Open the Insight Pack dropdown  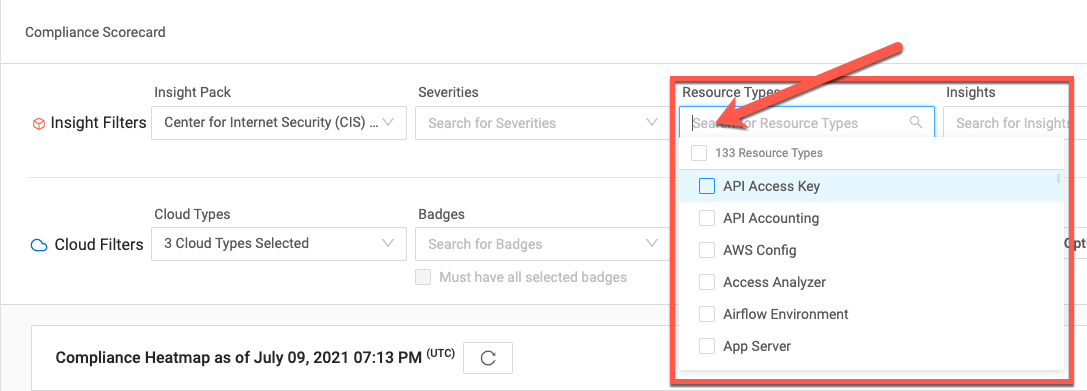click(279, 123)
